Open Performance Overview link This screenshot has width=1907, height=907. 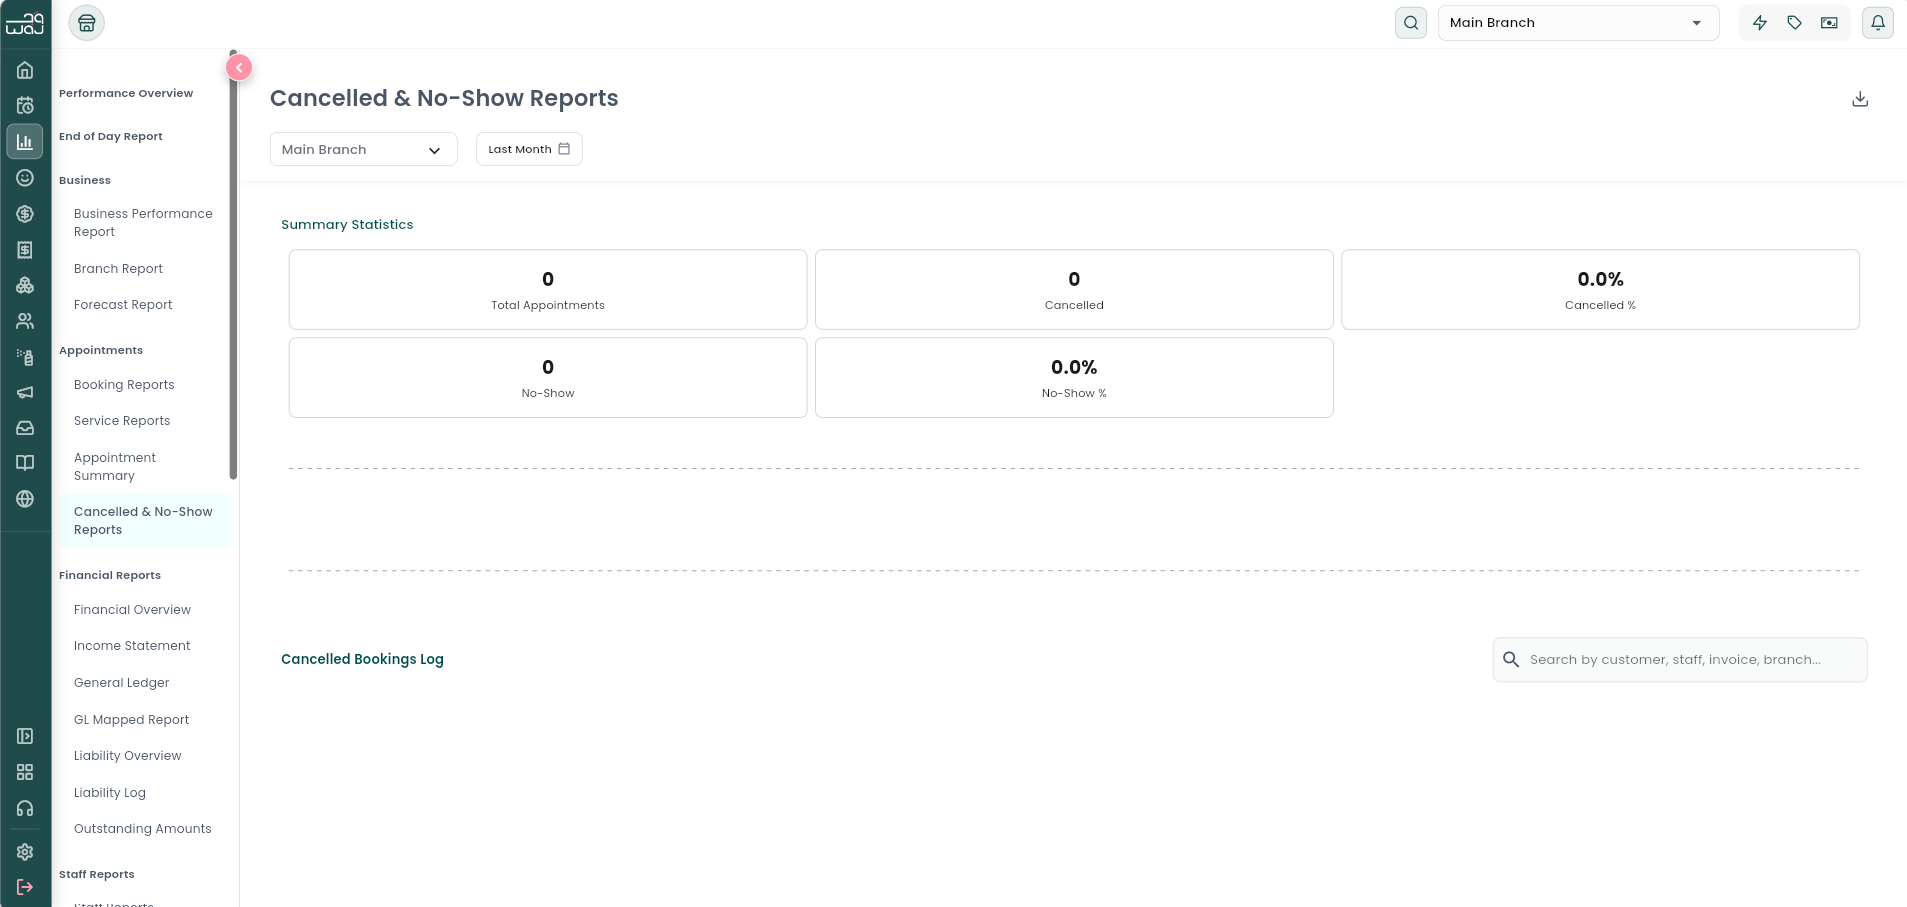tap(126, 93)
